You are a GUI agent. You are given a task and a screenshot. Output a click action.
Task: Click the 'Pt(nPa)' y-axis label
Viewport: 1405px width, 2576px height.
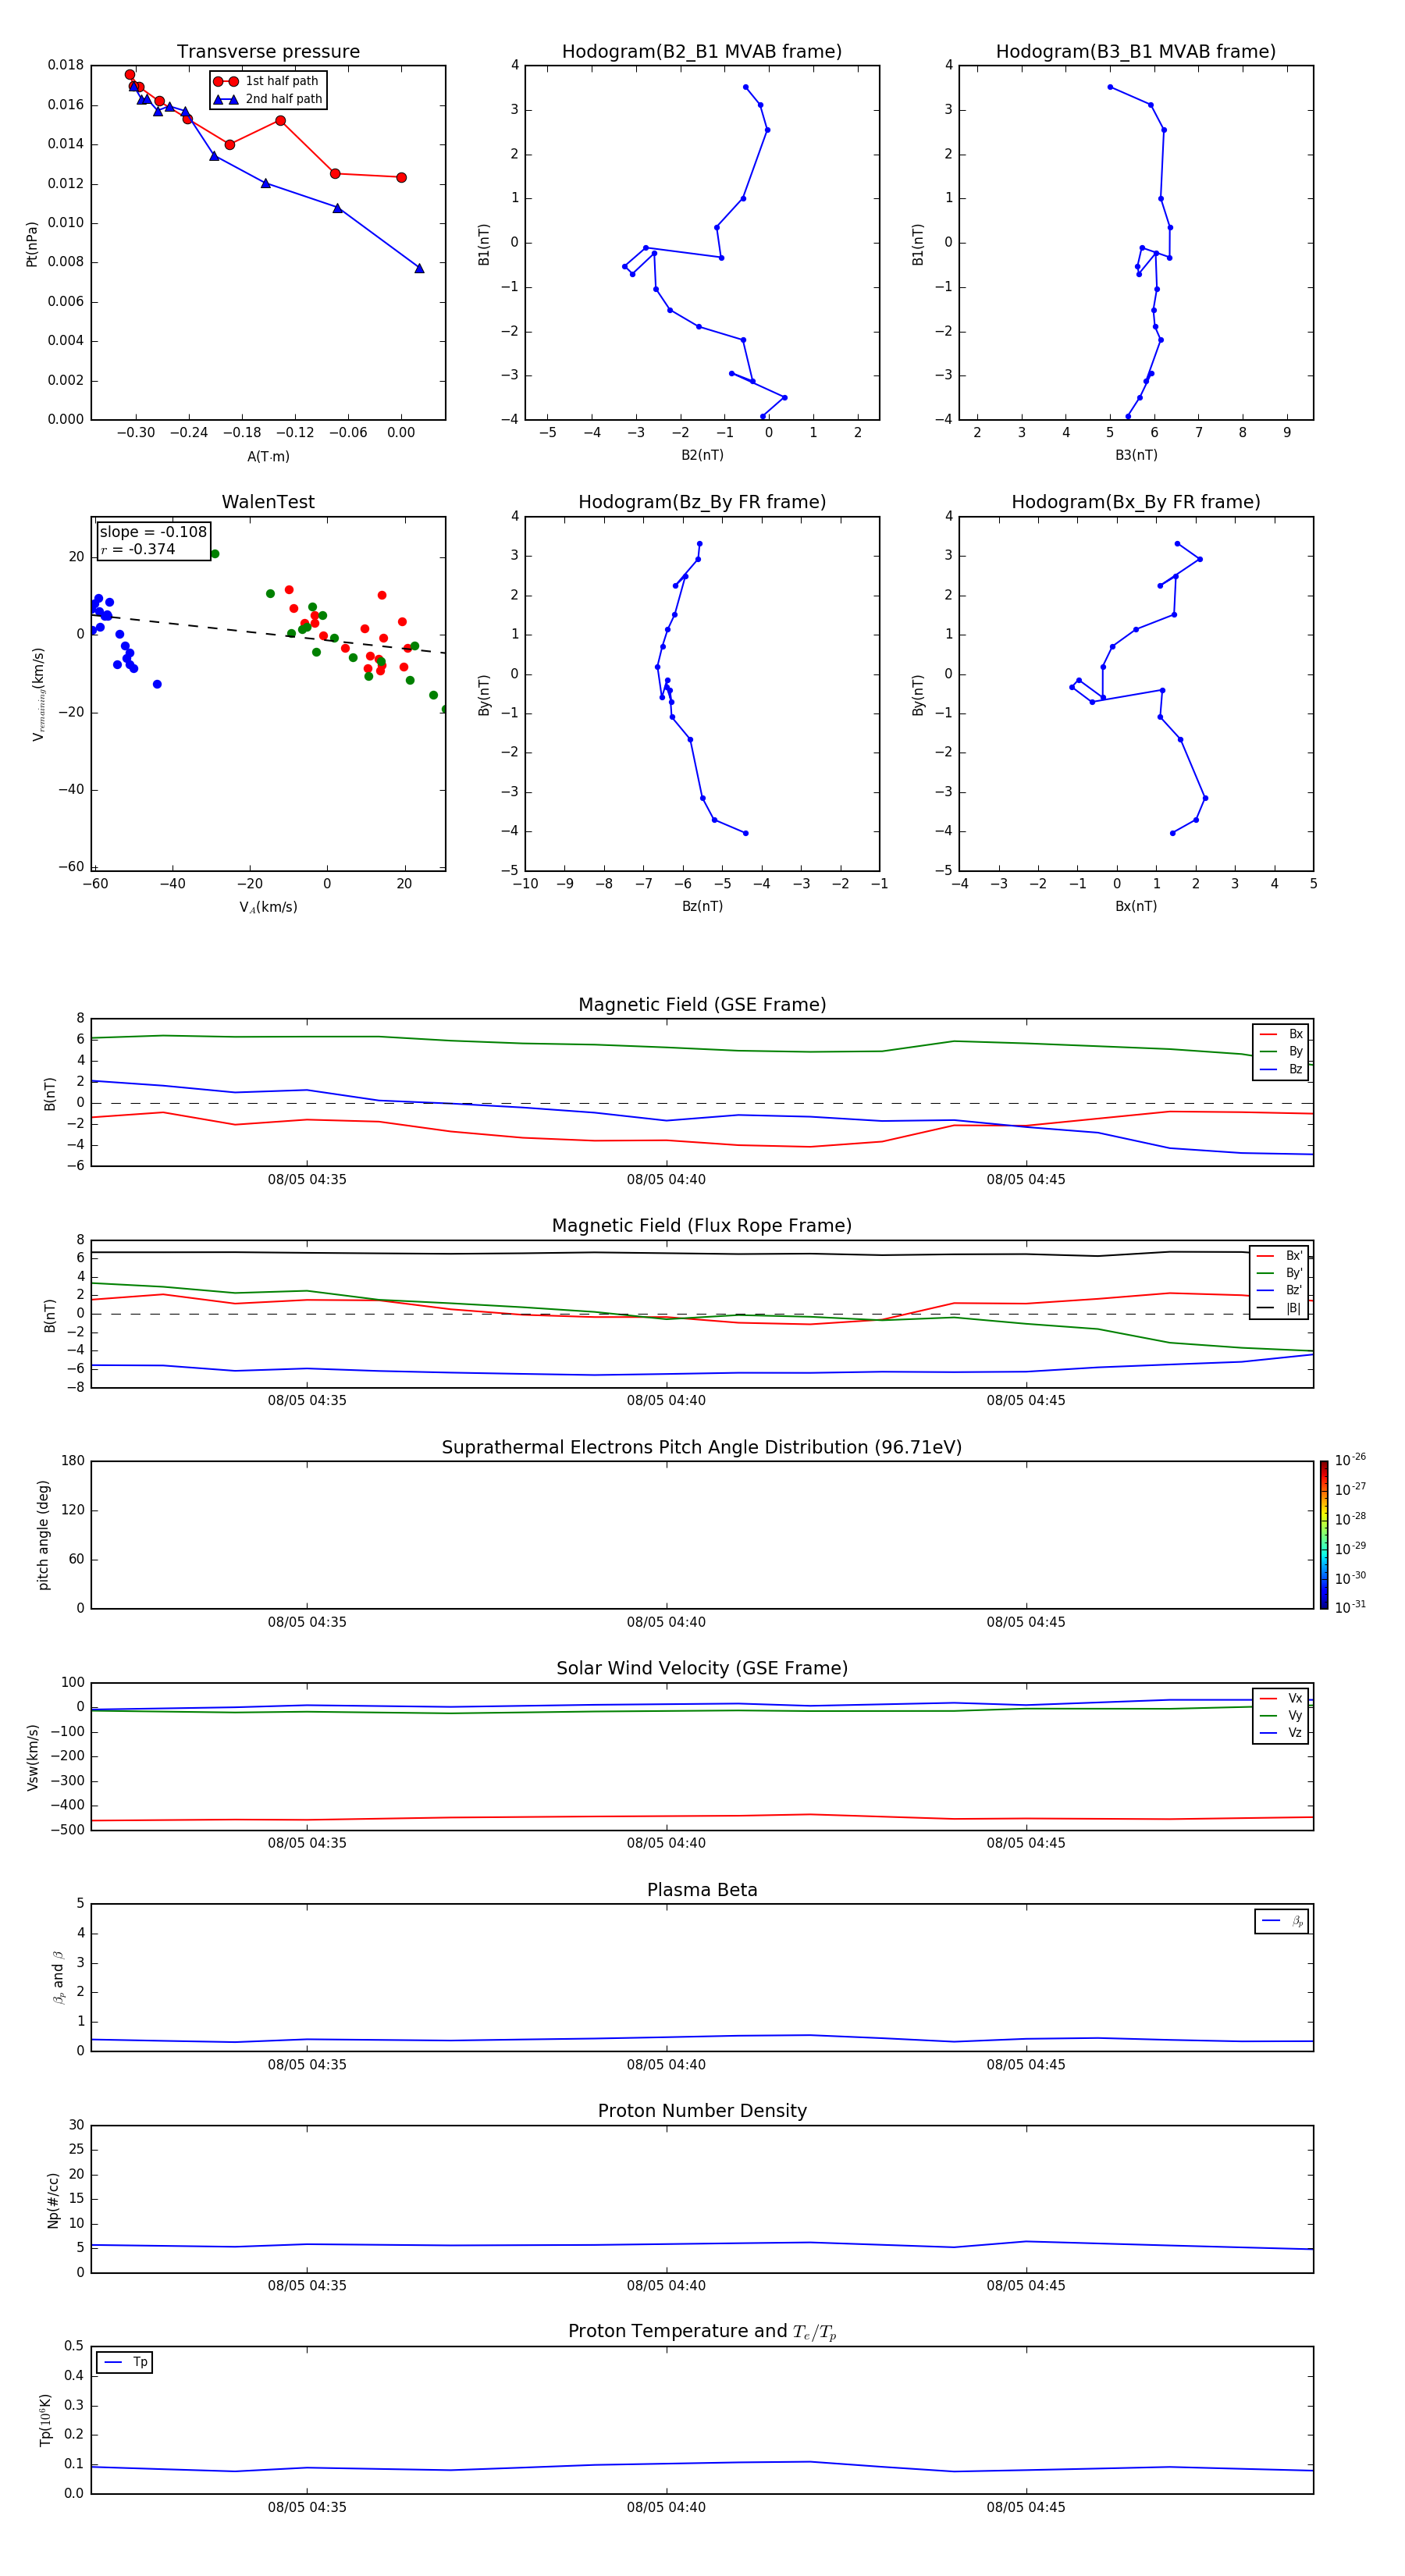pos(31,243)
